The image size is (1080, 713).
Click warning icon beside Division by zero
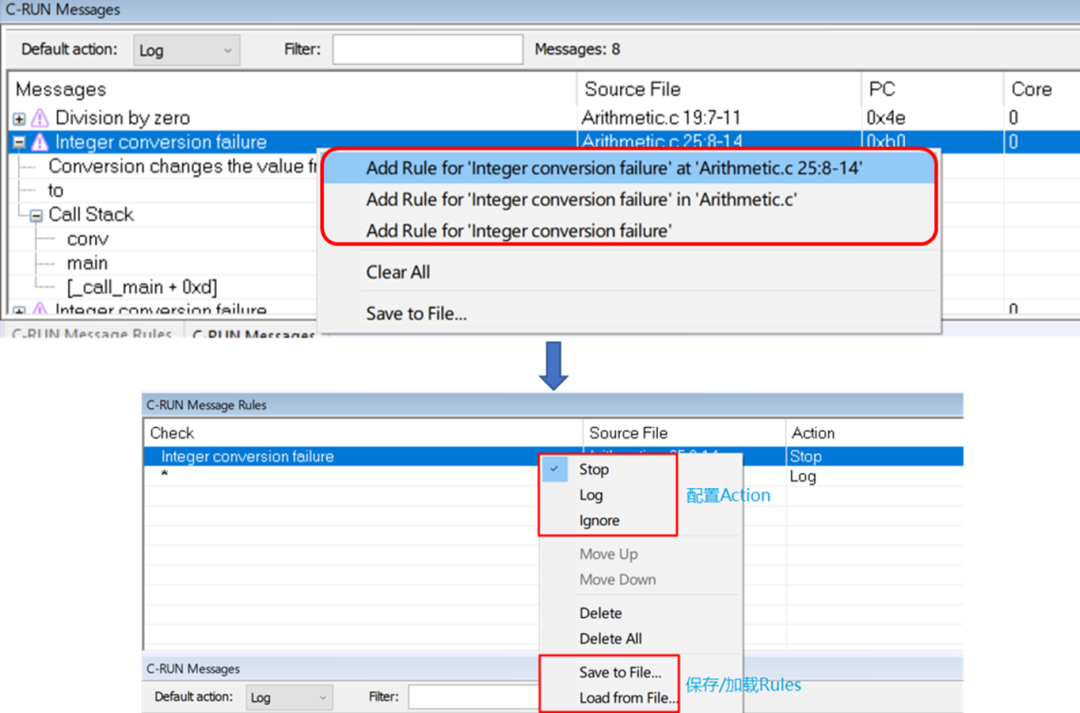pos(40,118)
